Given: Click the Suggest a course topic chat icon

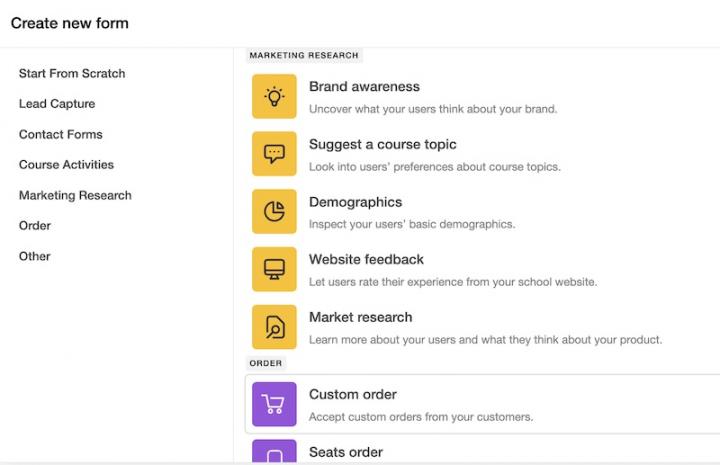Looking at the screenshot, I should coord(274,154).
